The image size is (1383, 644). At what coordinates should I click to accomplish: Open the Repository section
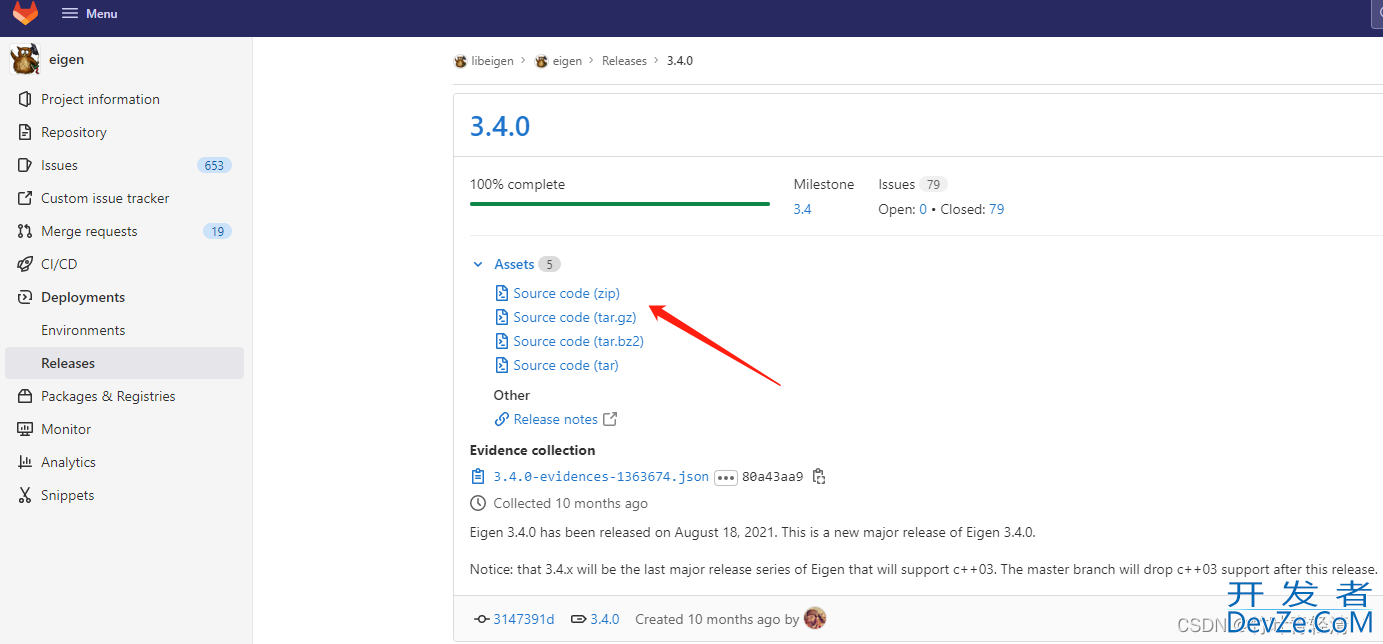[73, 132]
